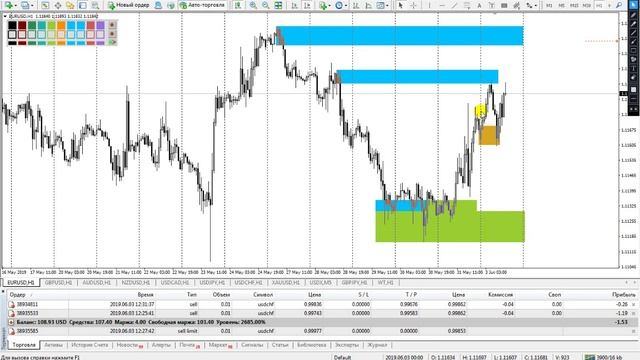Pick the black filled color swatch
The height and width of the screenshot is (360, 640).
pyautogui.click(x=12, y=25)
